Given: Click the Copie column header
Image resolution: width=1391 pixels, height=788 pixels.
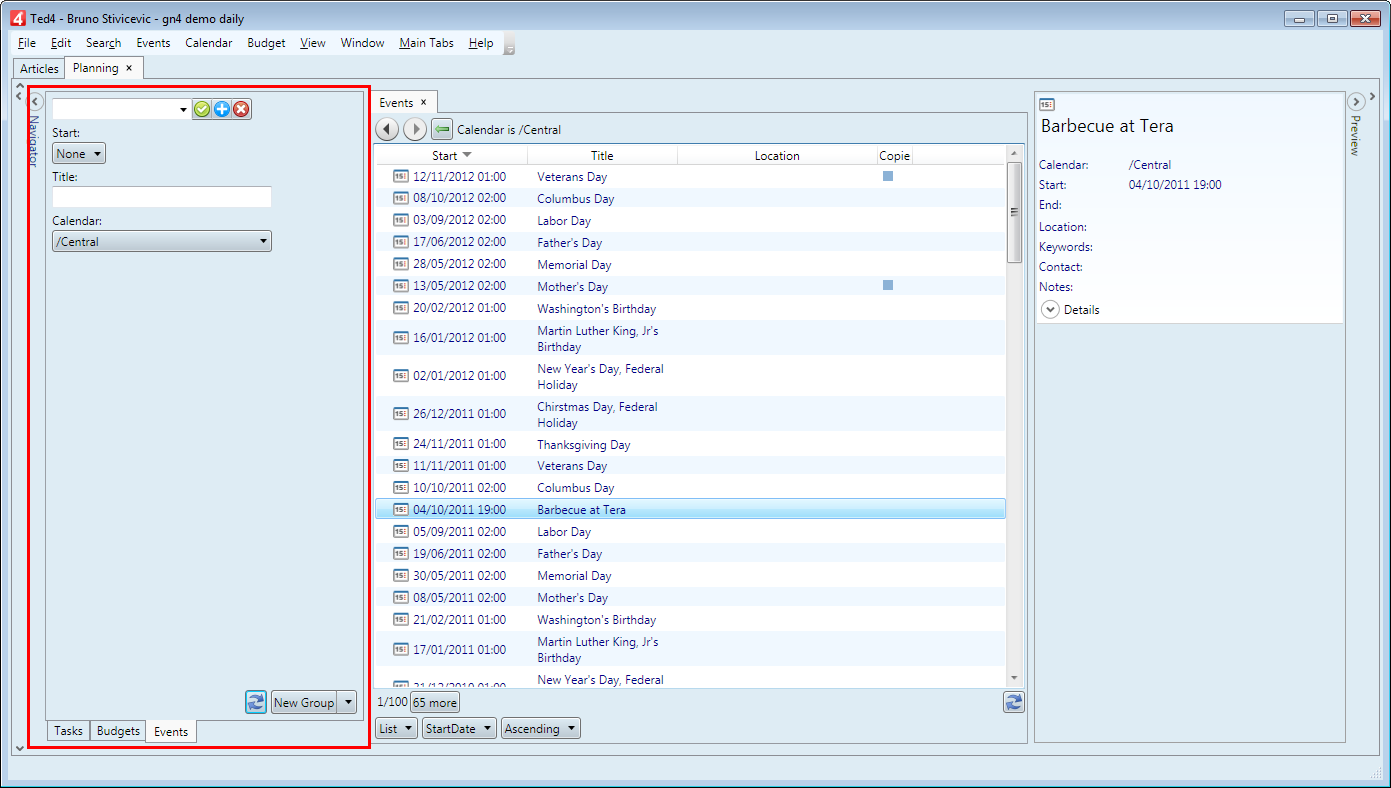Looking at the screenshot, I should (894, 155).
